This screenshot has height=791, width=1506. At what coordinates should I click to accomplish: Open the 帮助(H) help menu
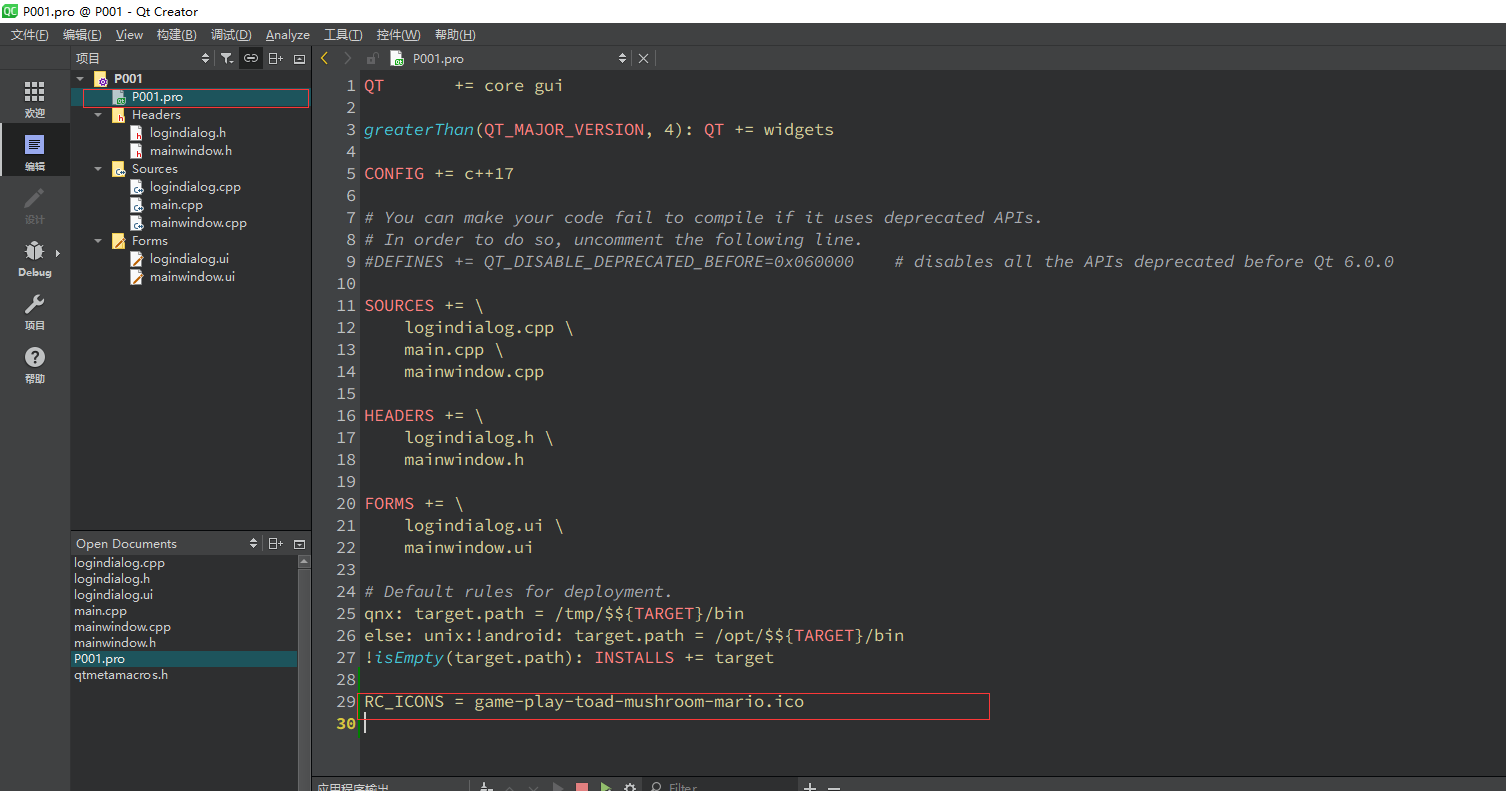click(455, 34)
